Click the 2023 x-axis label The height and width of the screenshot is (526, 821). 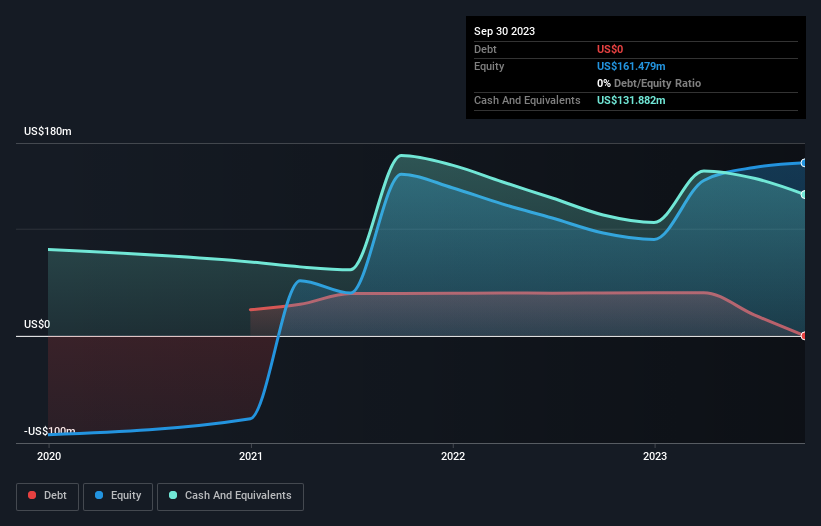click(x=655, y=456)
